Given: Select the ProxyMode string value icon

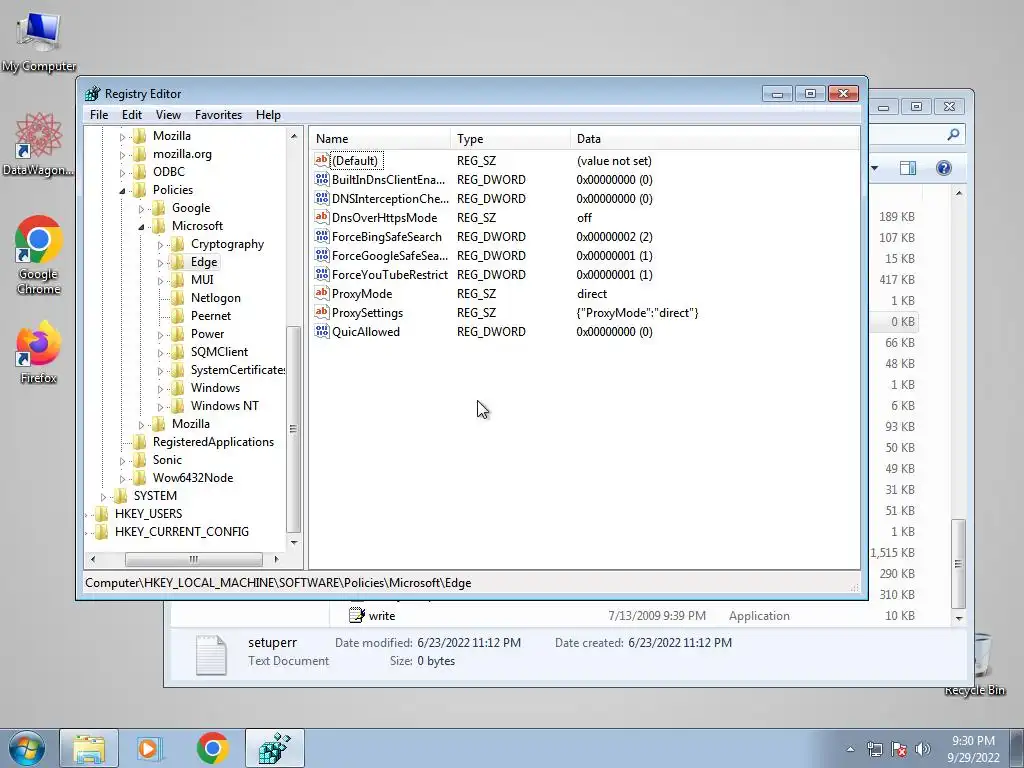Looking at the screenshot, I should click(x=321, y=293).
